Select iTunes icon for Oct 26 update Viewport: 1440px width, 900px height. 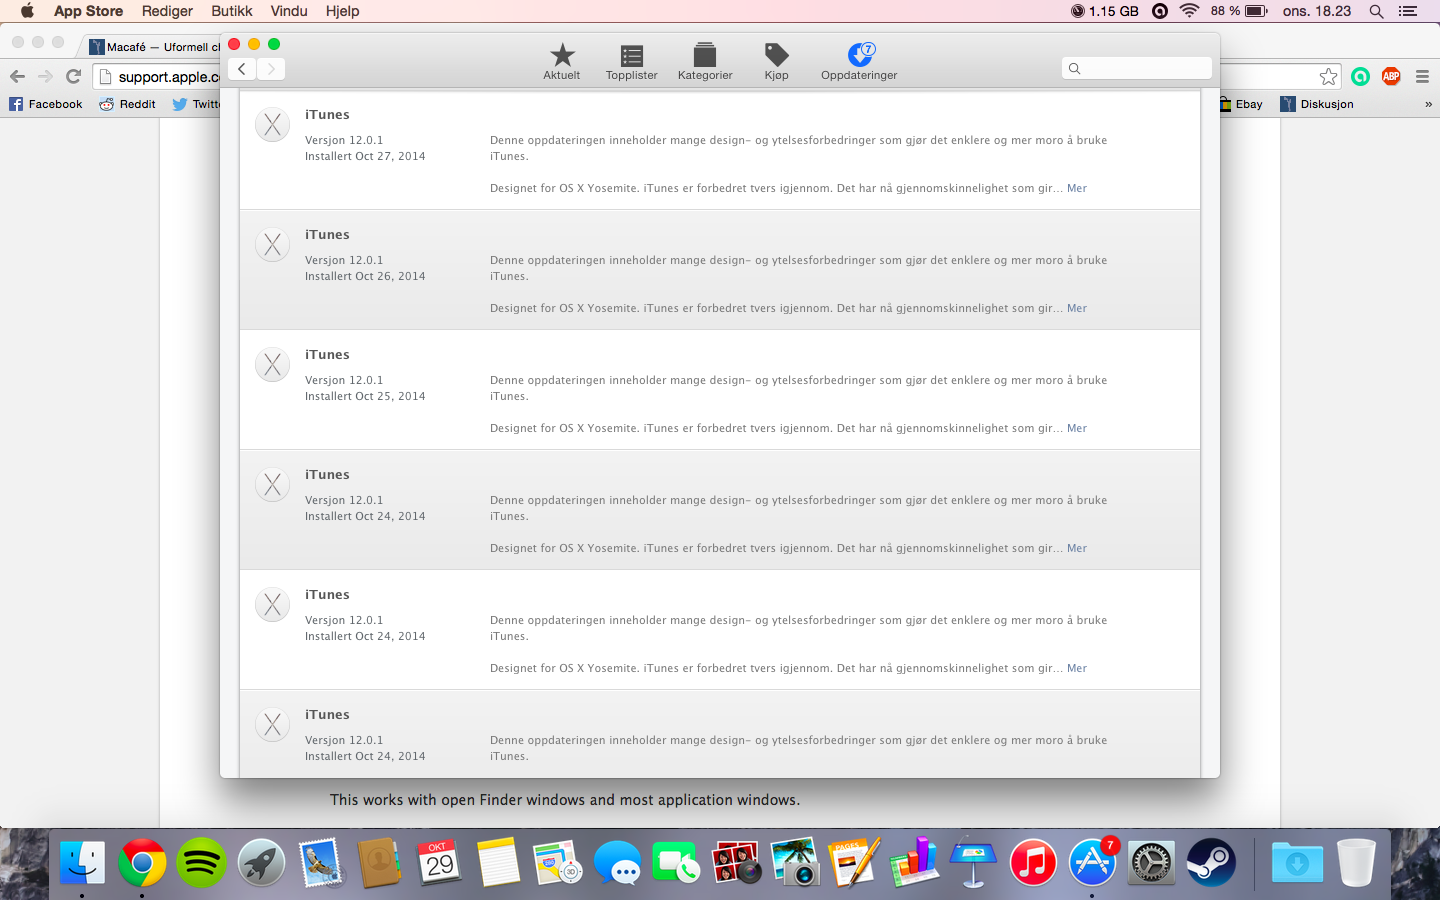[x=273, y=245]
